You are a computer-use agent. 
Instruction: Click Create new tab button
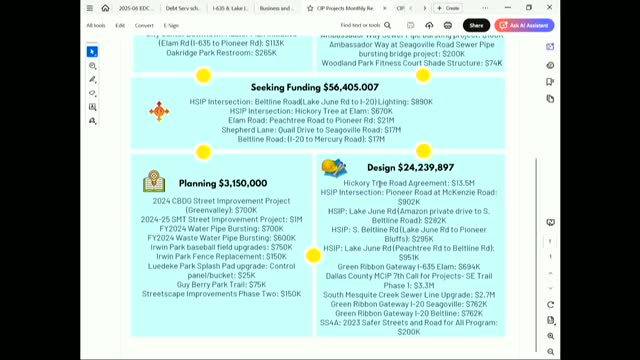click(x=448, y=8)
